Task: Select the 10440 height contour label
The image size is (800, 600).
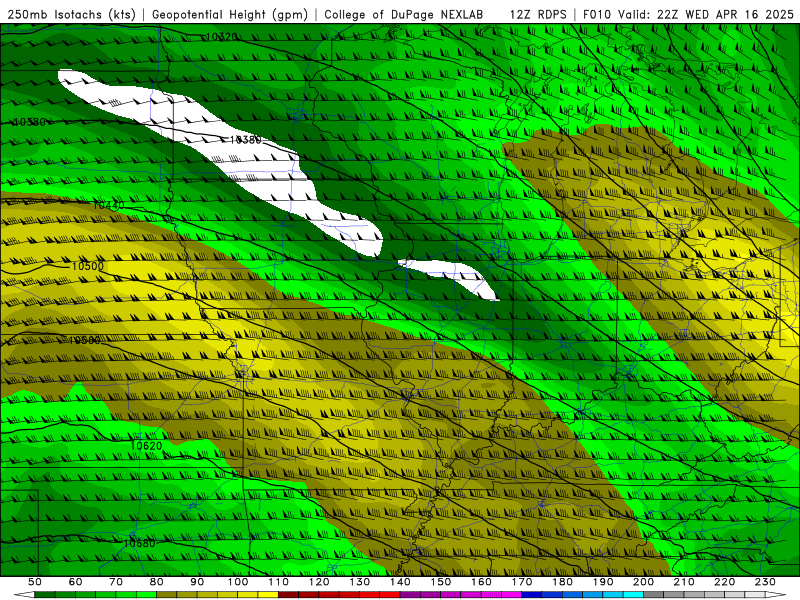Action: [108, 205]
